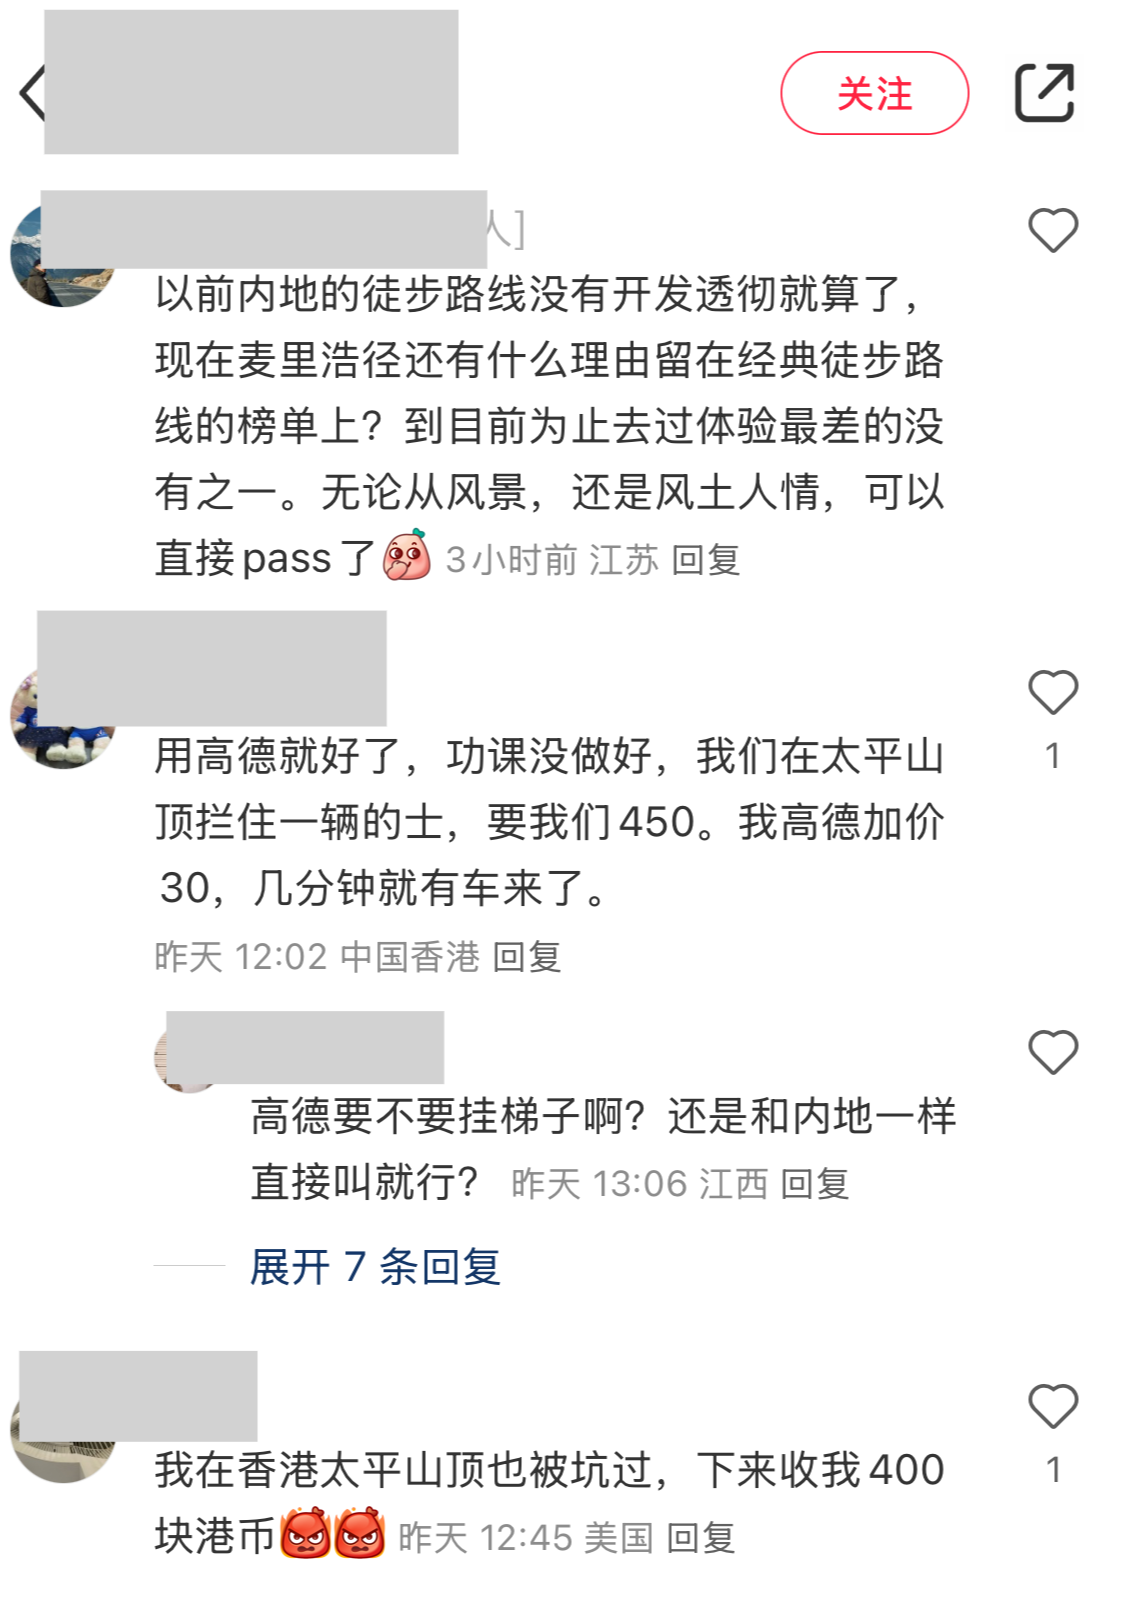The height and width of the screenshot is (1604, 1131).
Task: Like the comment about 麦里浩径 hiking route
Action: (x=1053, y=230)
